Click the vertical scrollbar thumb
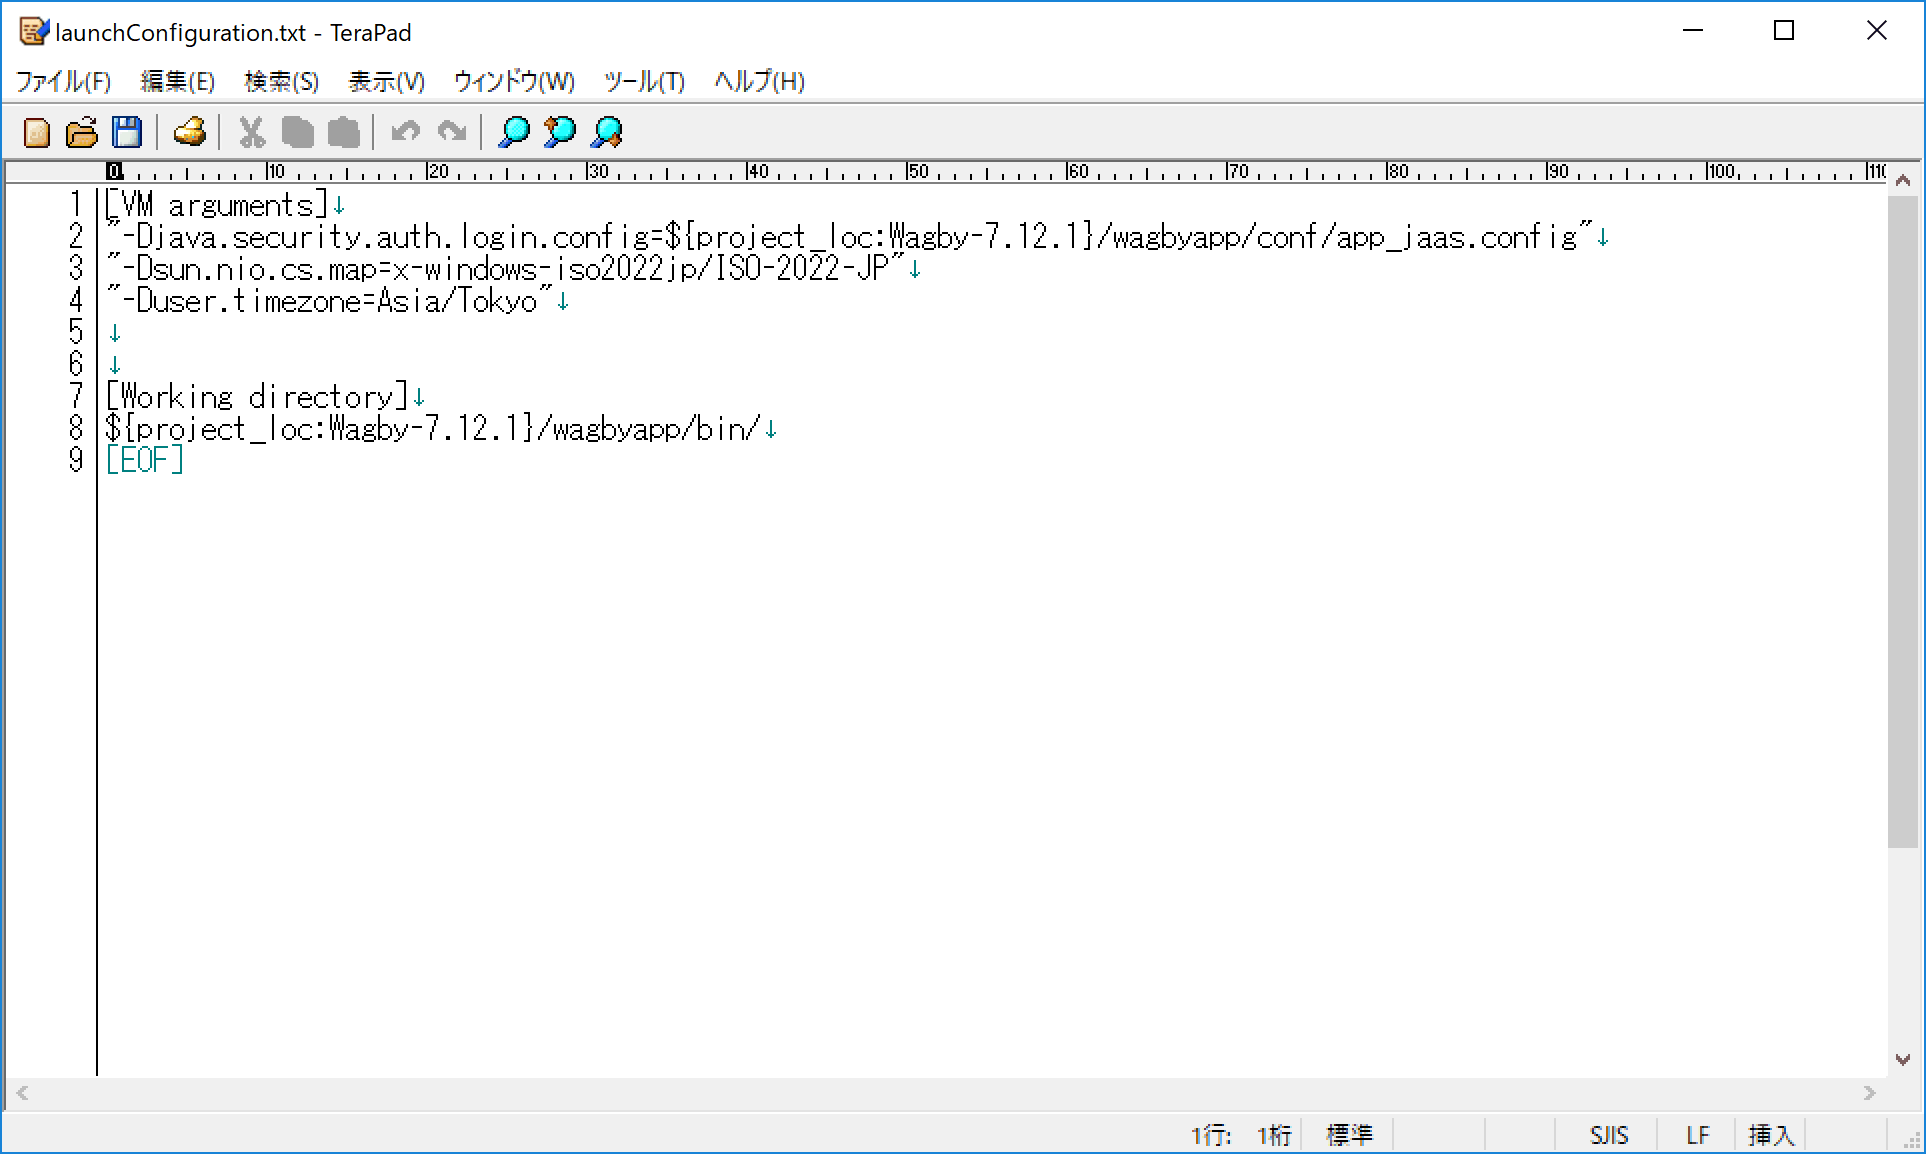The width and height of the screenshot is (1926, 1154). coord(1903,522)
